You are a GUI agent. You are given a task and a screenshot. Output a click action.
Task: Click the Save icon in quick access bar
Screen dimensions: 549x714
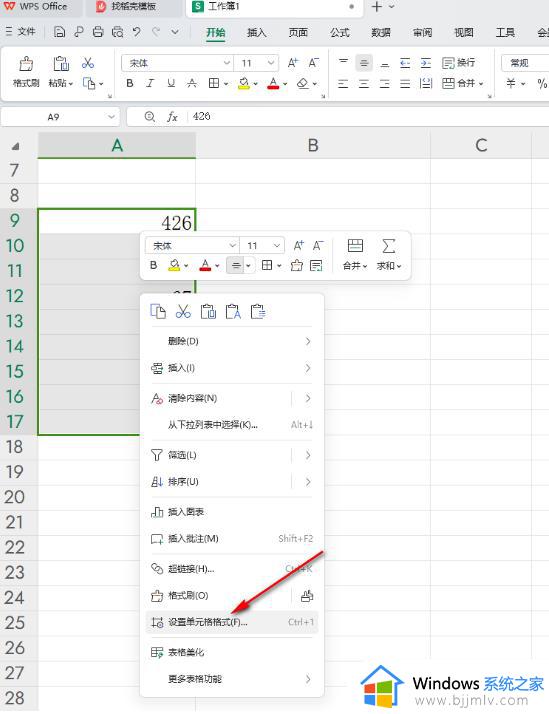59,32
